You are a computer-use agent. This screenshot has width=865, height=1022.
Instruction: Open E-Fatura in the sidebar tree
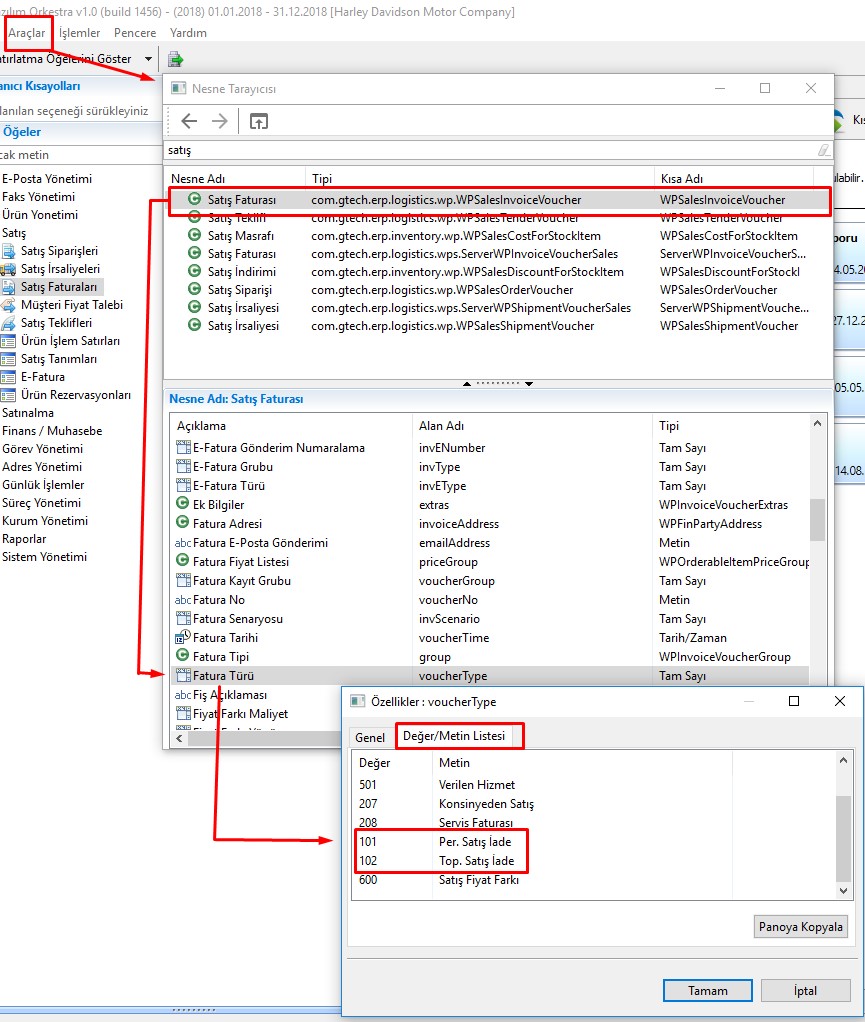click(42, 377)
